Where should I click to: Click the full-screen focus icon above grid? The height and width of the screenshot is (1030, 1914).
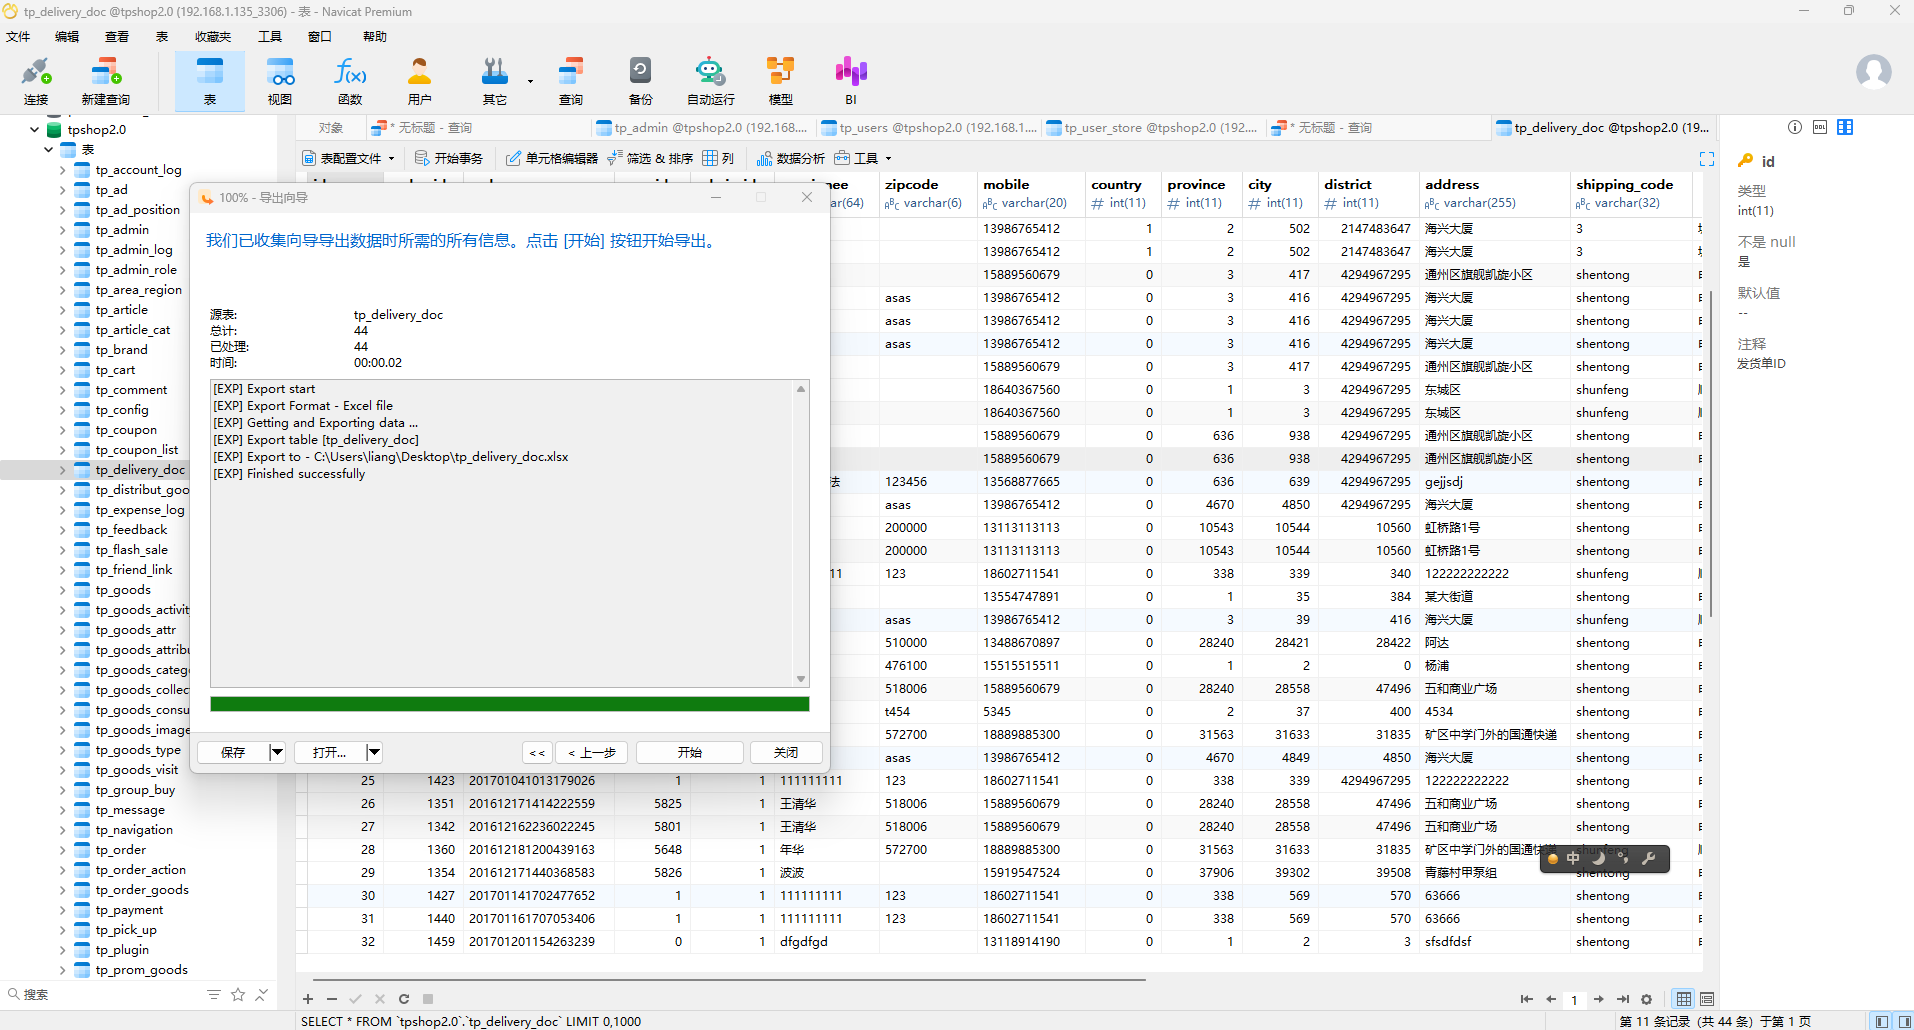point(1707,159)
